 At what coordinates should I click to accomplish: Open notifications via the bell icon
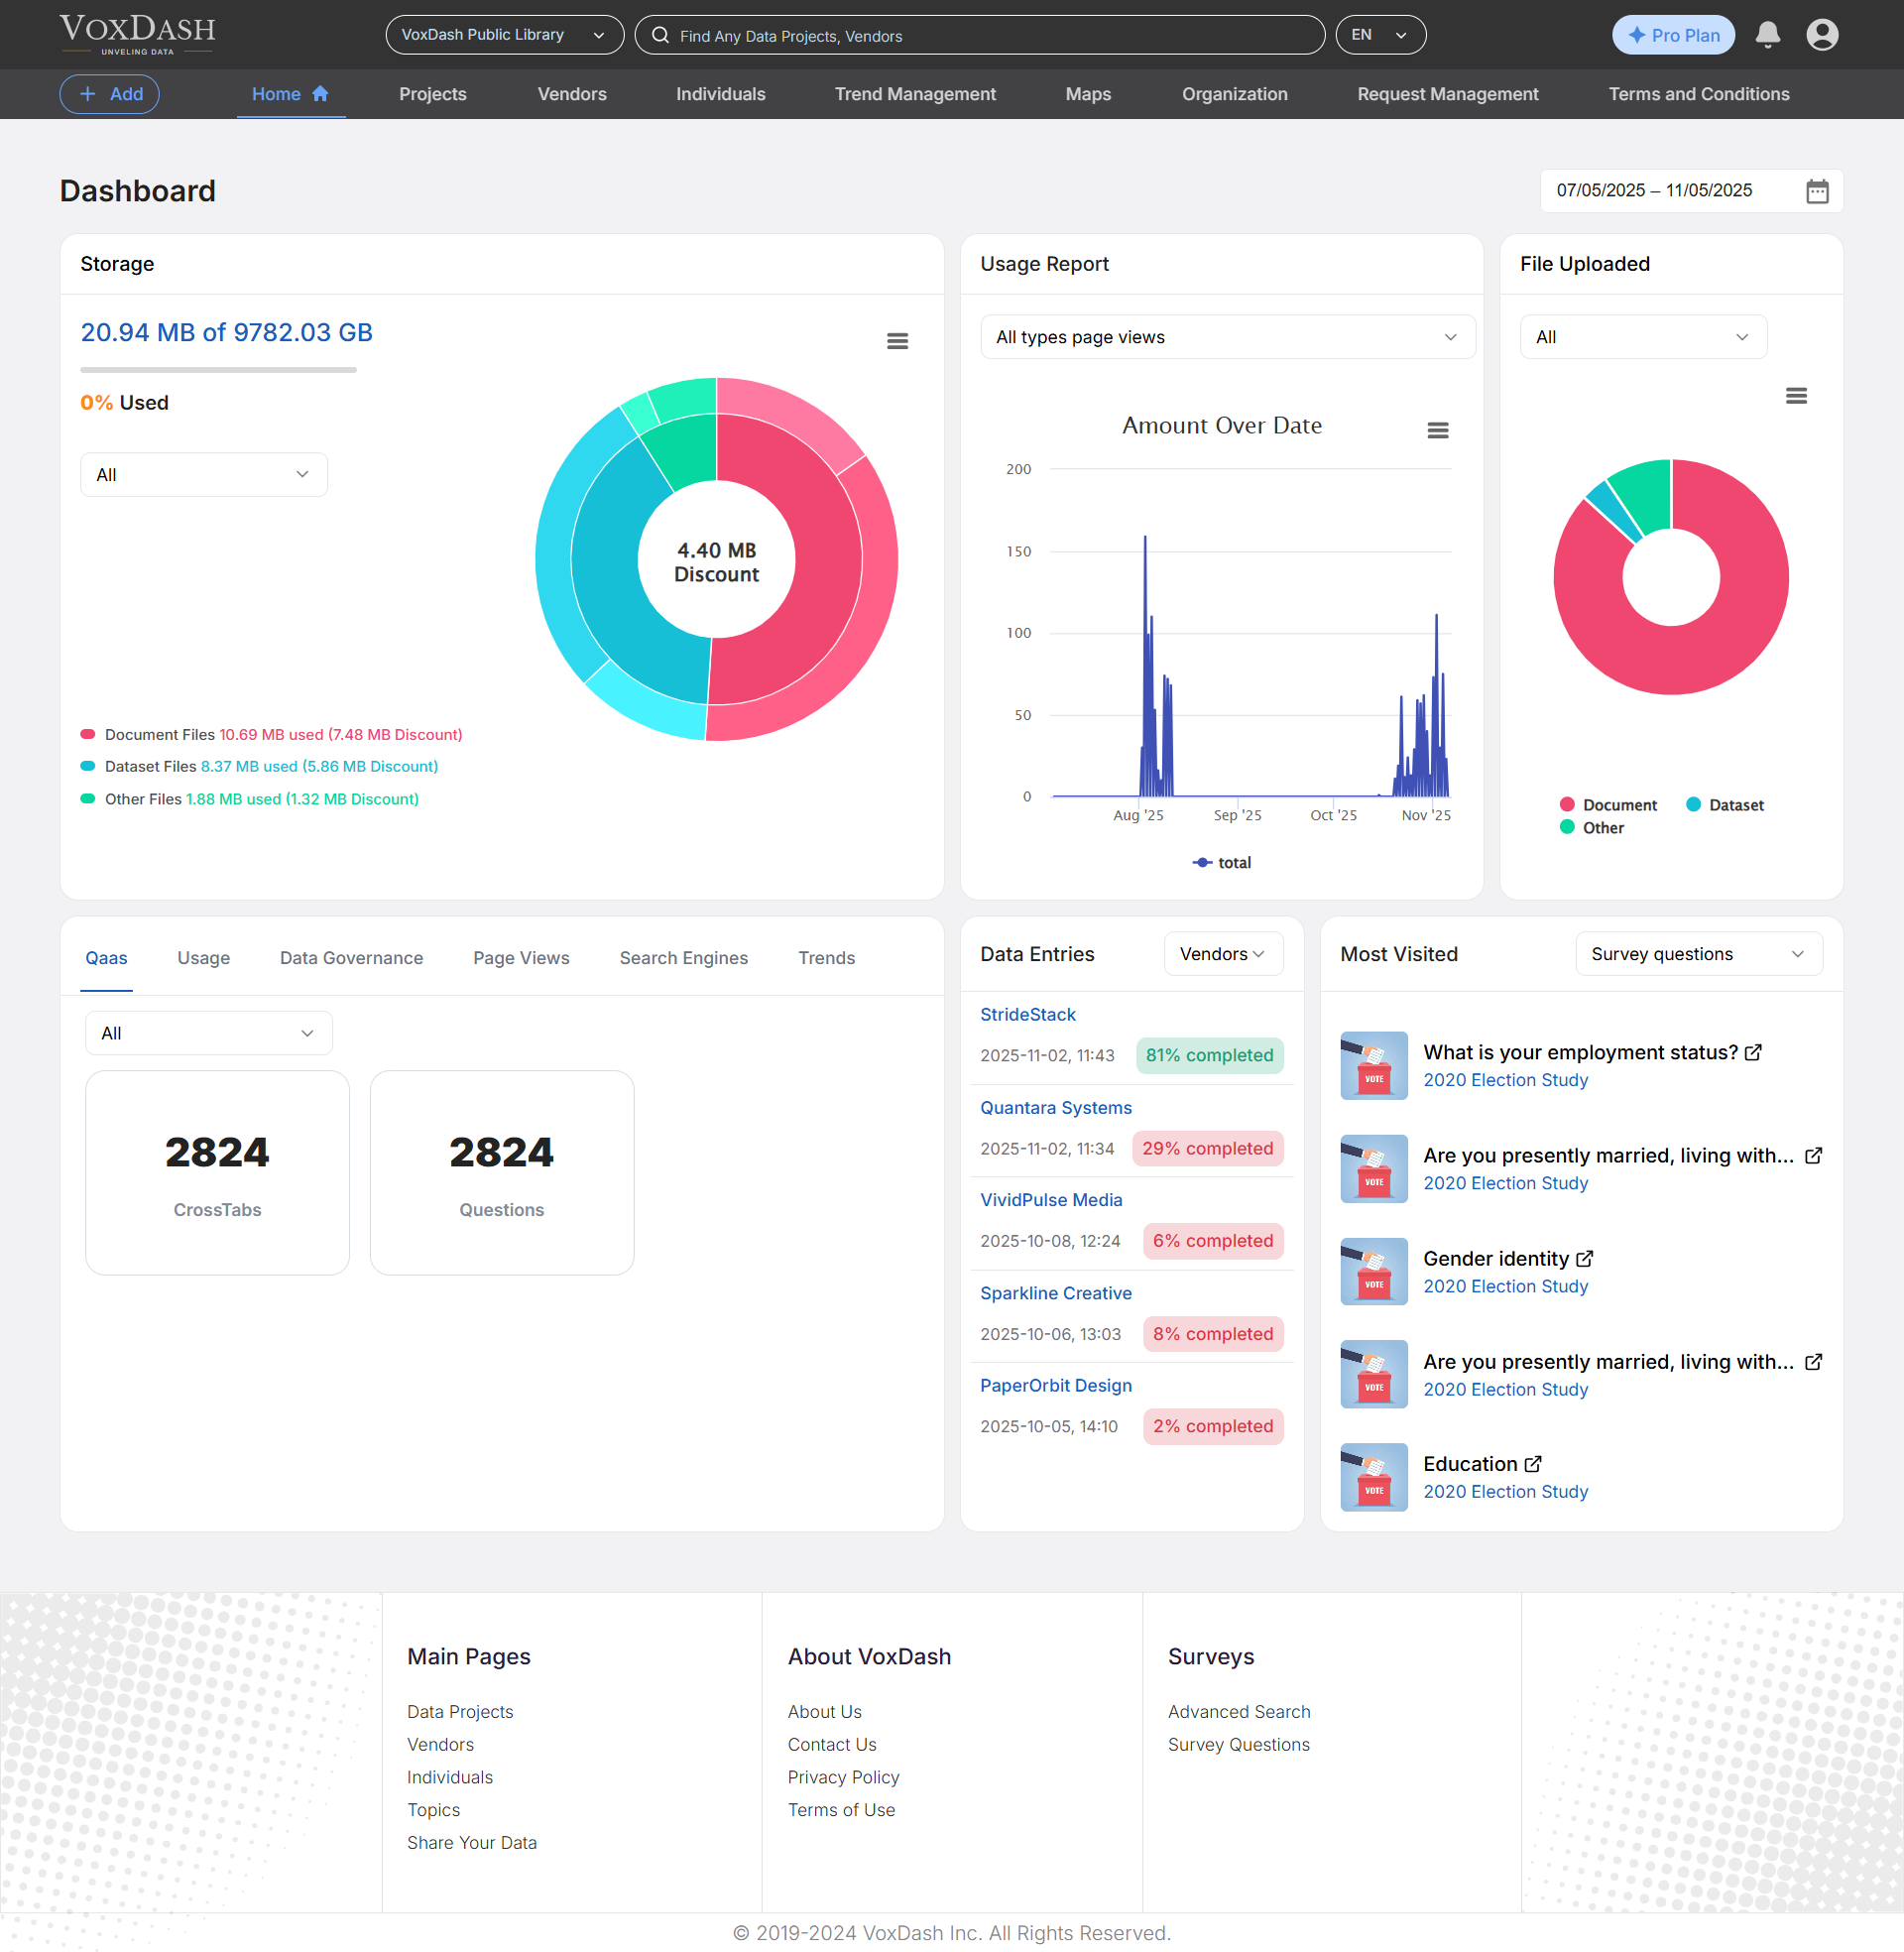tap(1767, 34)
